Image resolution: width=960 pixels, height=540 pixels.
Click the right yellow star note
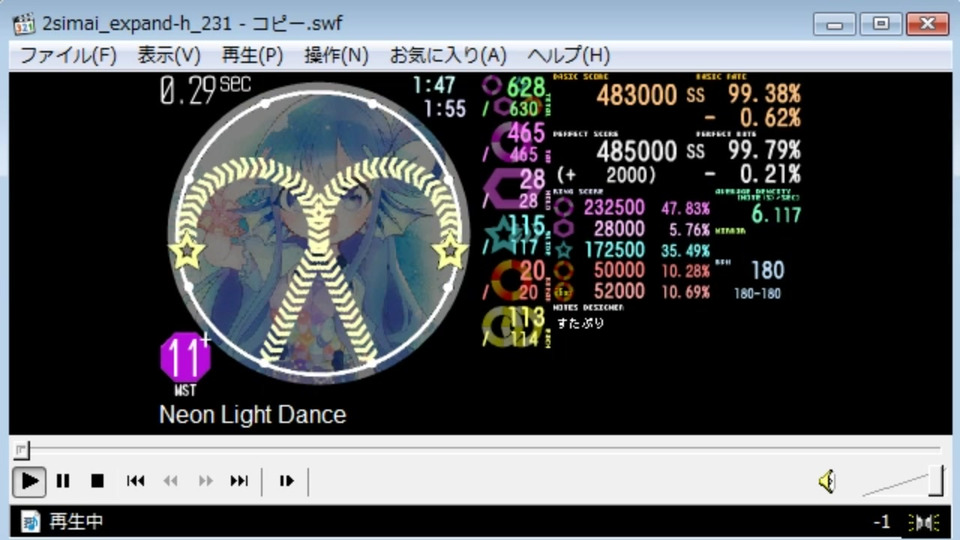pos(451,250)
